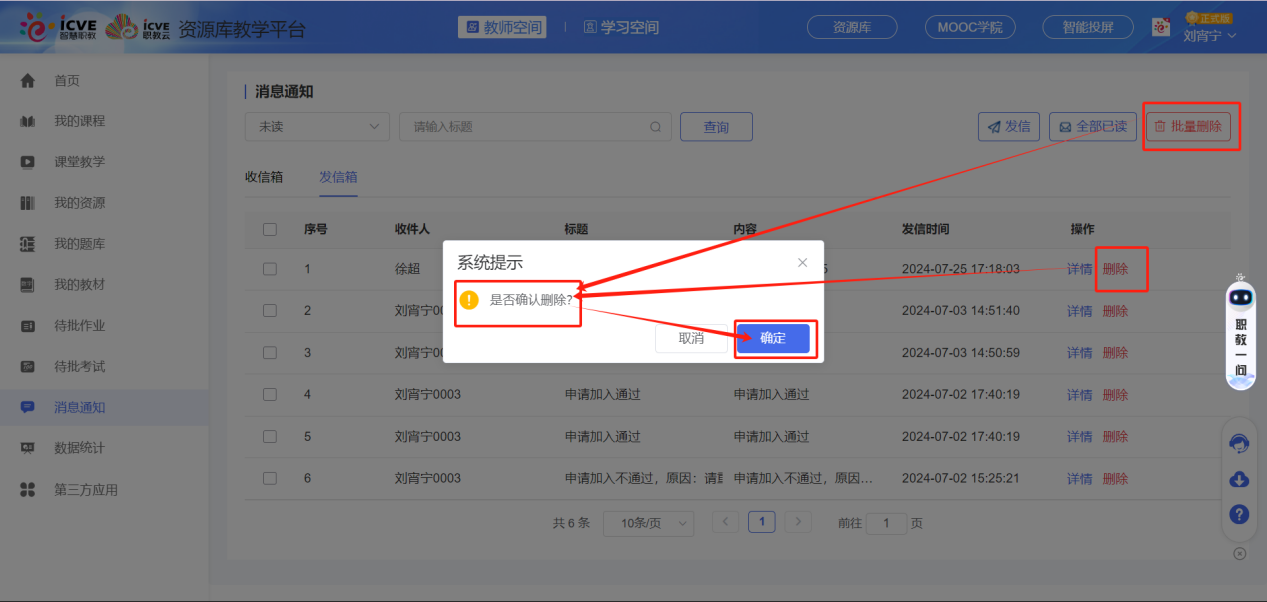Click 取消 in the dialog
This screenshot has width=1267, height=602.
click(691, 339)
